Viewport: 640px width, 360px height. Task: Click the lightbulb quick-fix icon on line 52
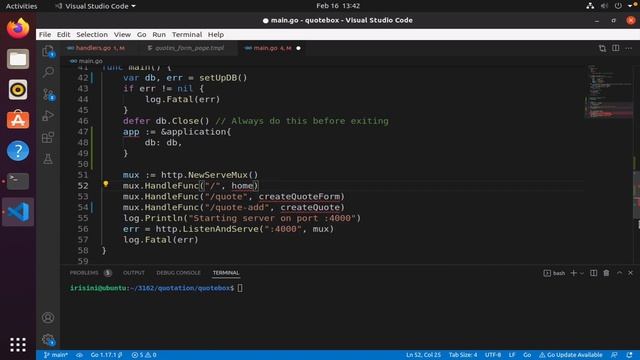(x=106, y=184)
